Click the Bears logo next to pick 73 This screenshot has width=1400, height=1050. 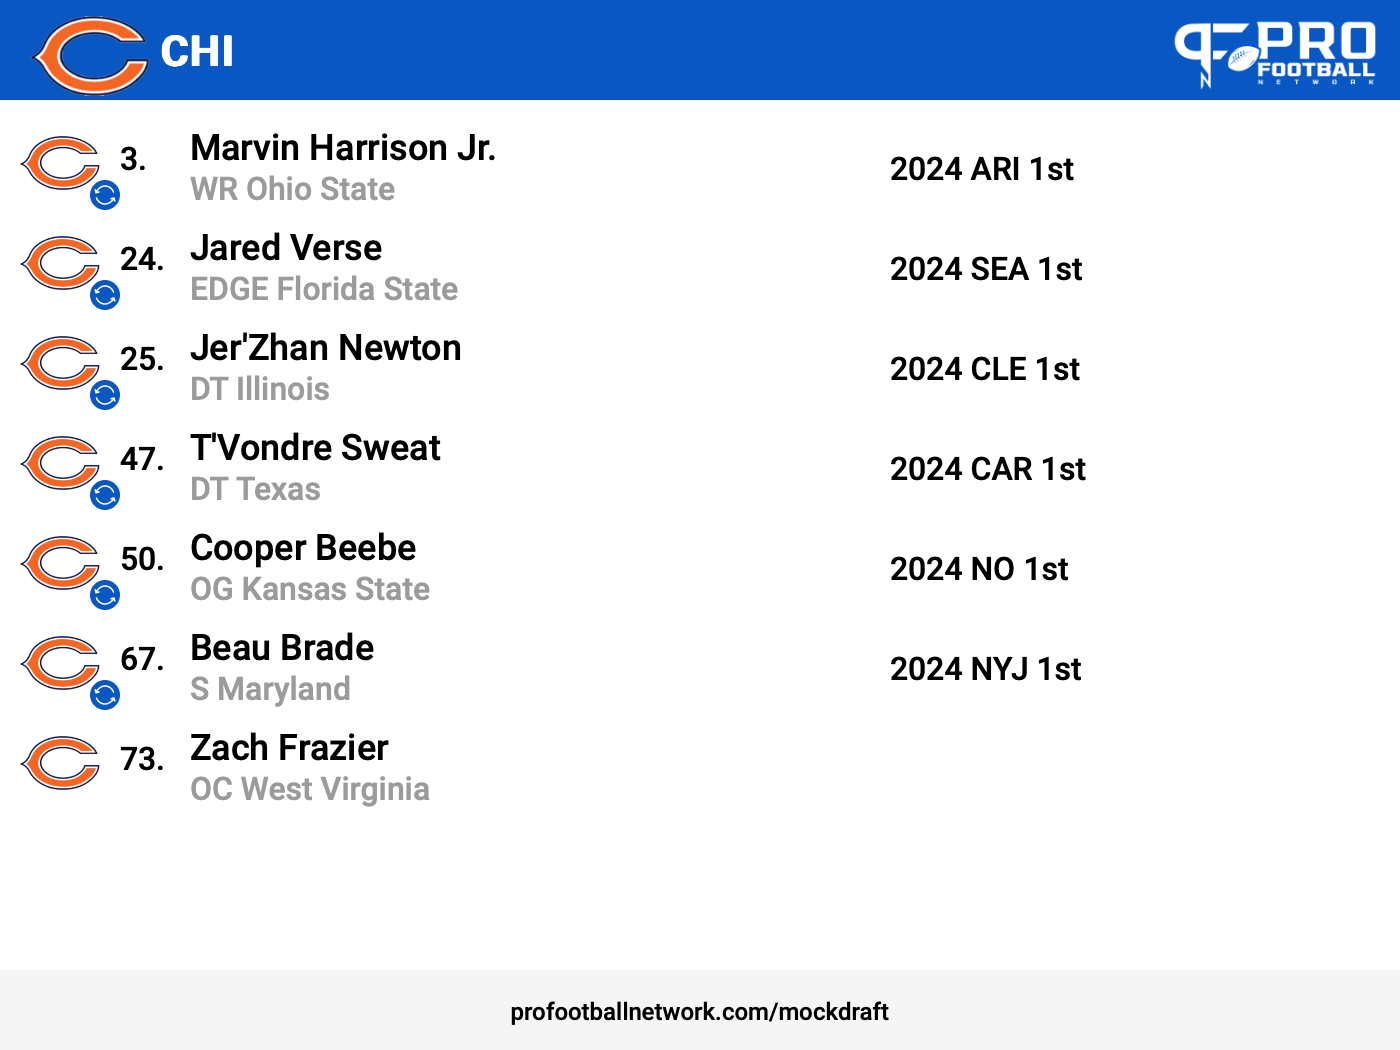tap(60, 763)
